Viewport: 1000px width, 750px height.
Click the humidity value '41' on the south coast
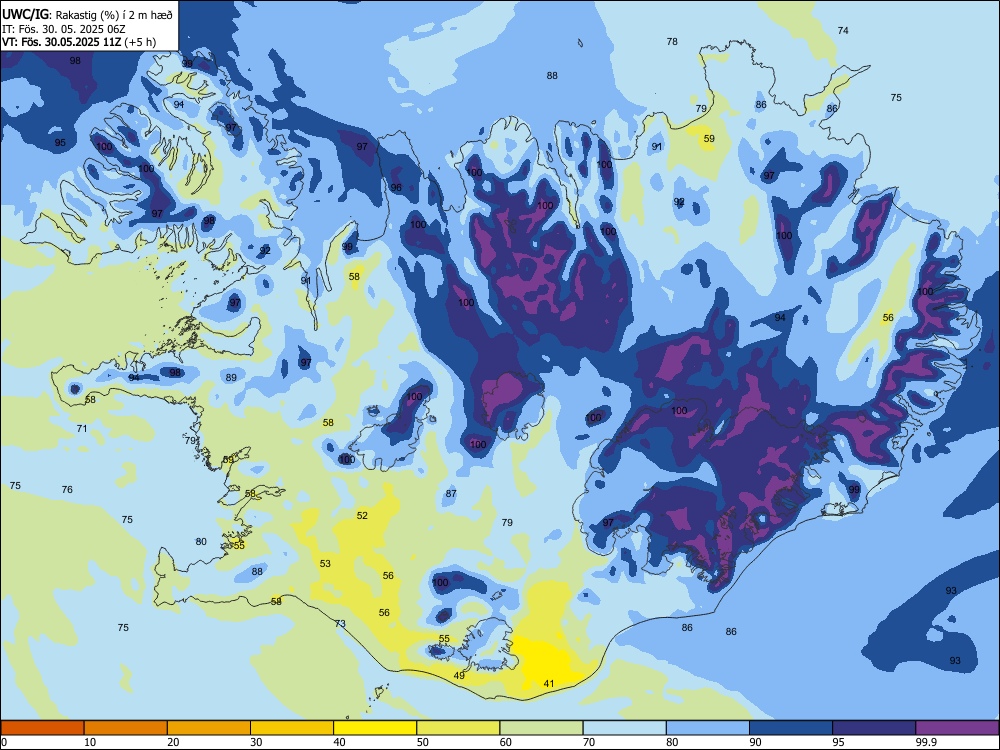coord(548,684)
